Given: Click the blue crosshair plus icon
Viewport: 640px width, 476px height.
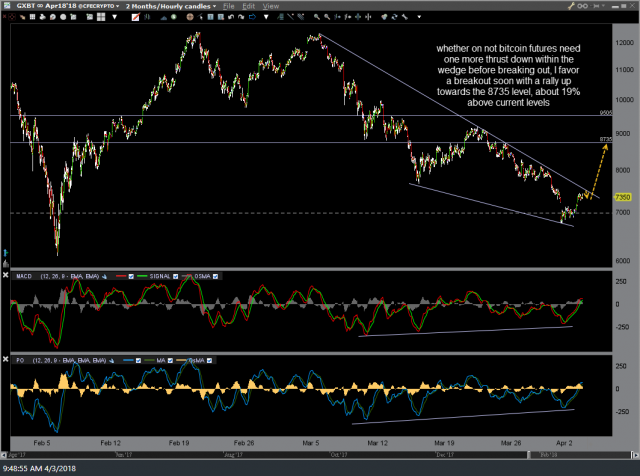Looking at the screenshot, I should (x=358, y=17).
